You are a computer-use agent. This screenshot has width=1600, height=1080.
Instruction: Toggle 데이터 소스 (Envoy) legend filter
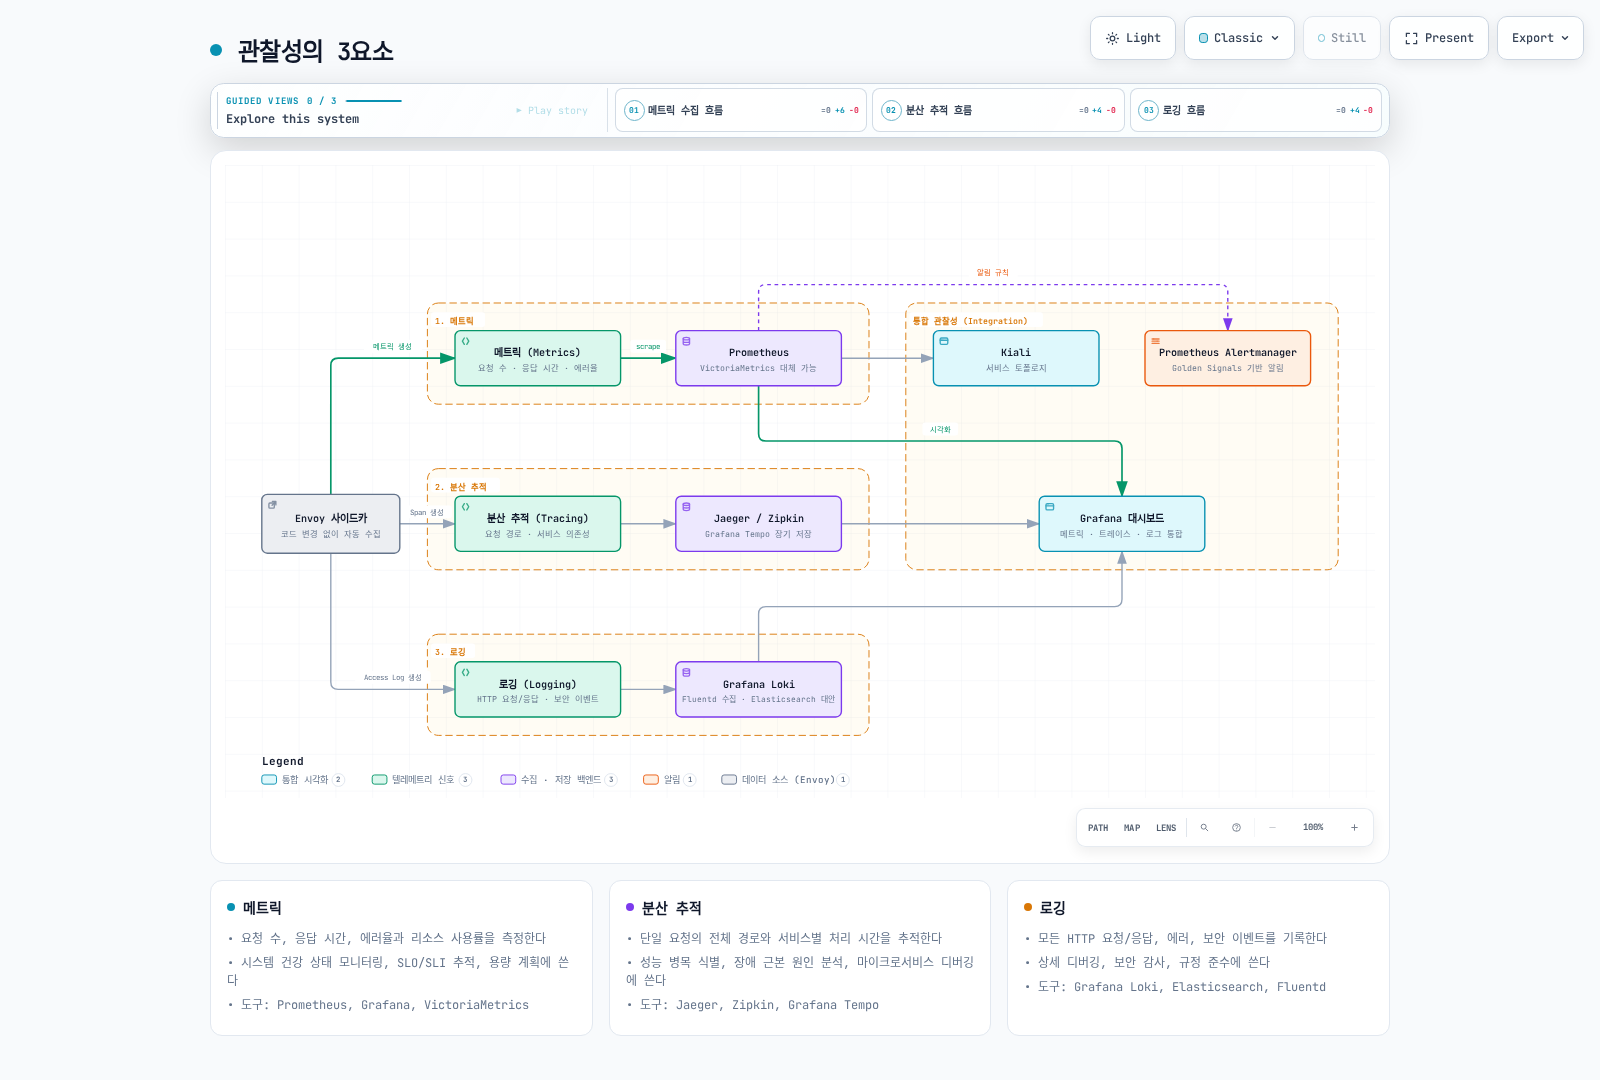click(x=785, y=780)
